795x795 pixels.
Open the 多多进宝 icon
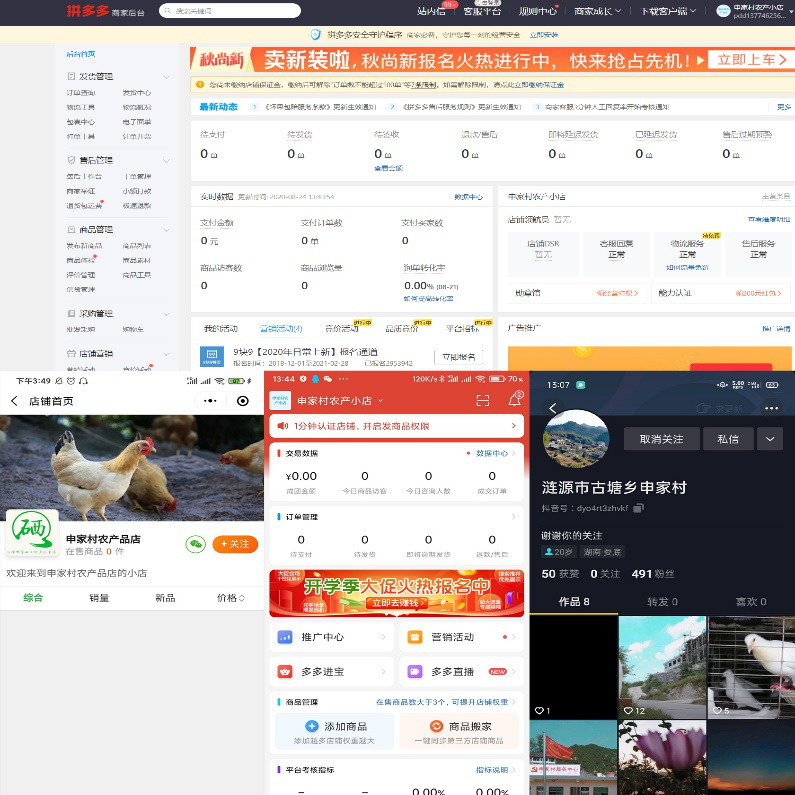pyautogui.click(x=285, y=671)
